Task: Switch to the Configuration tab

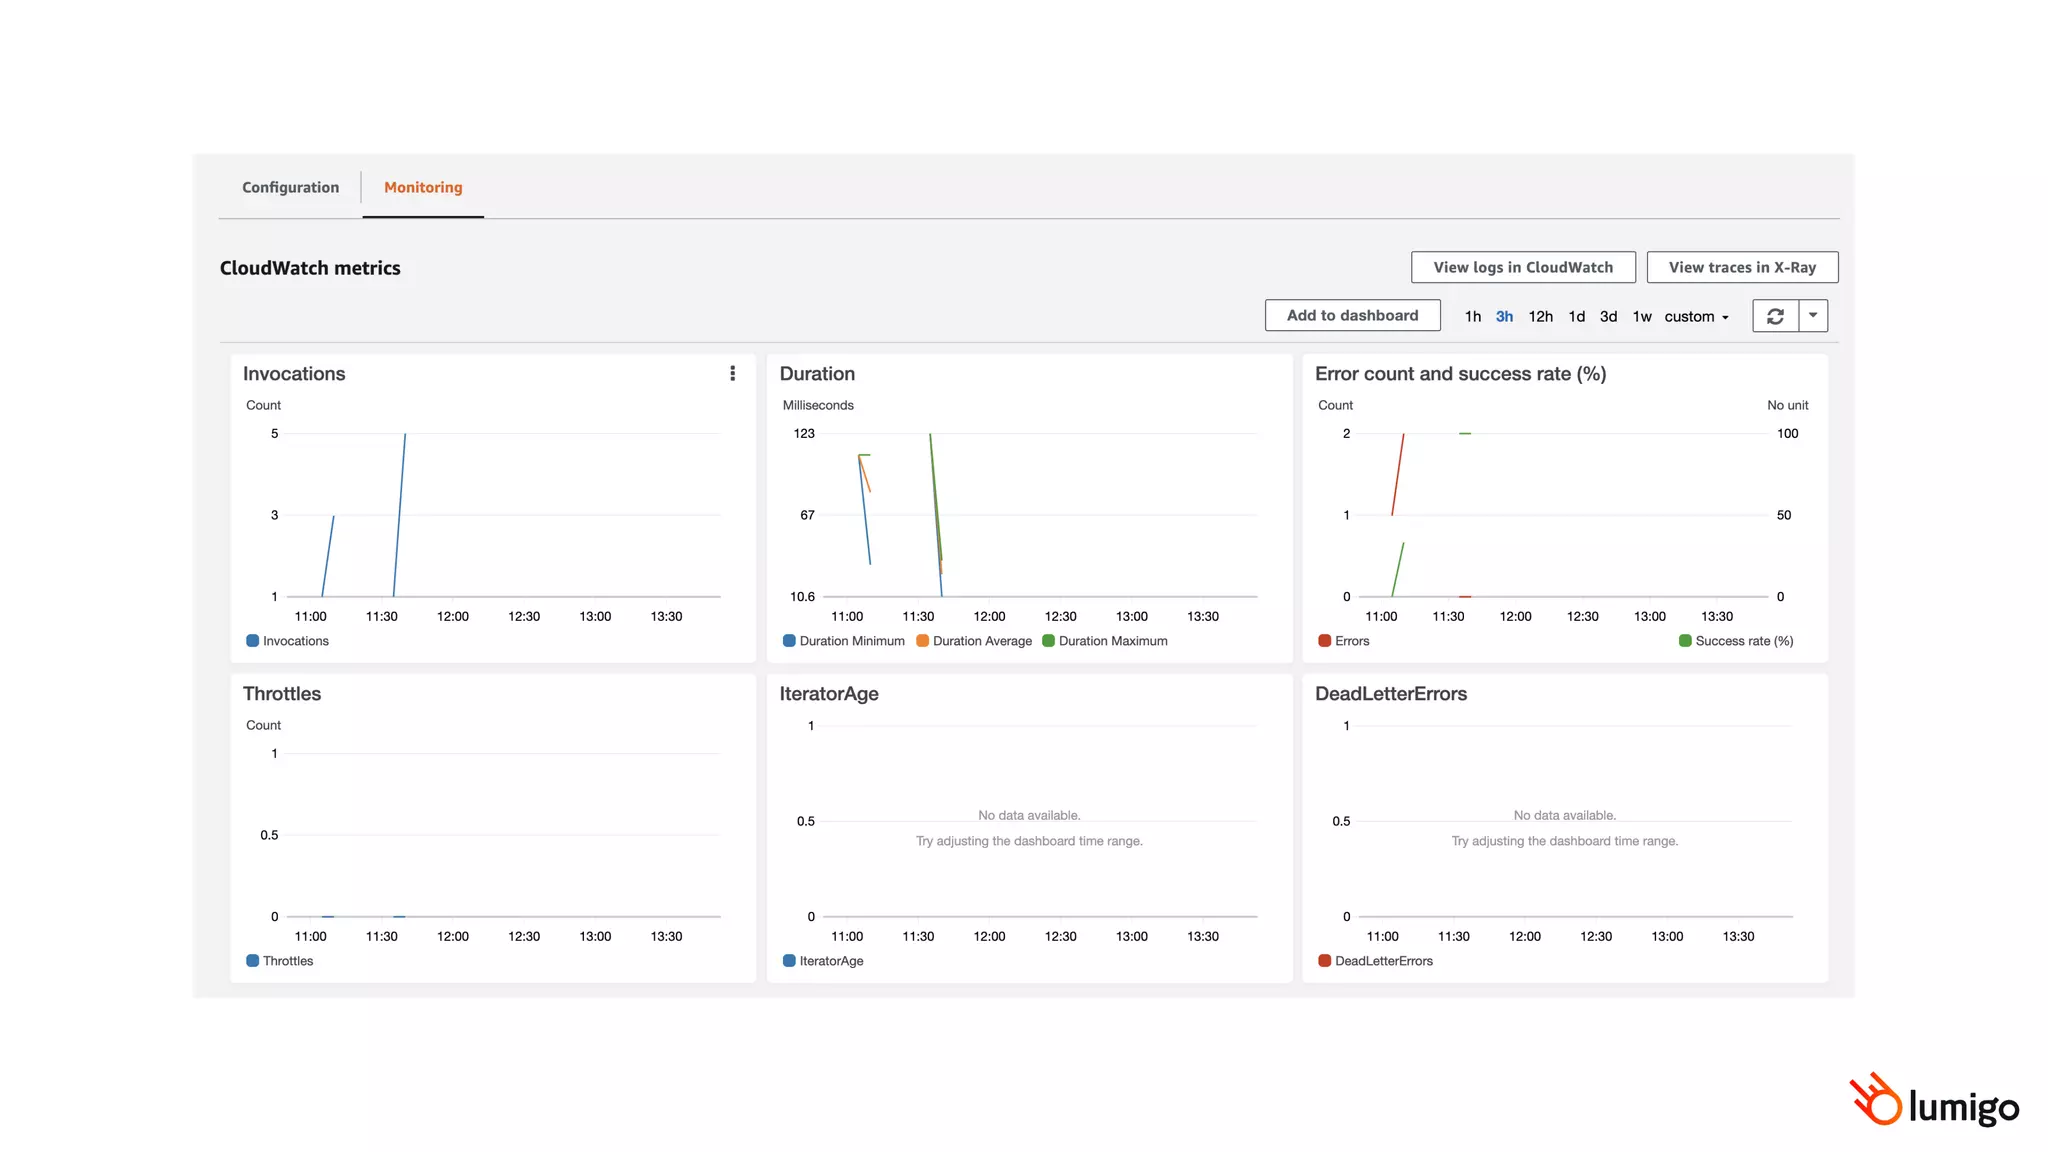Action: point(290,187)
